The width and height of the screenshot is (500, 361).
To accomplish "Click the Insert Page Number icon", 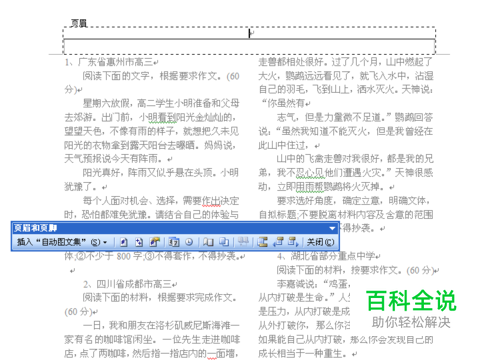I will click(x=124, y=242).
